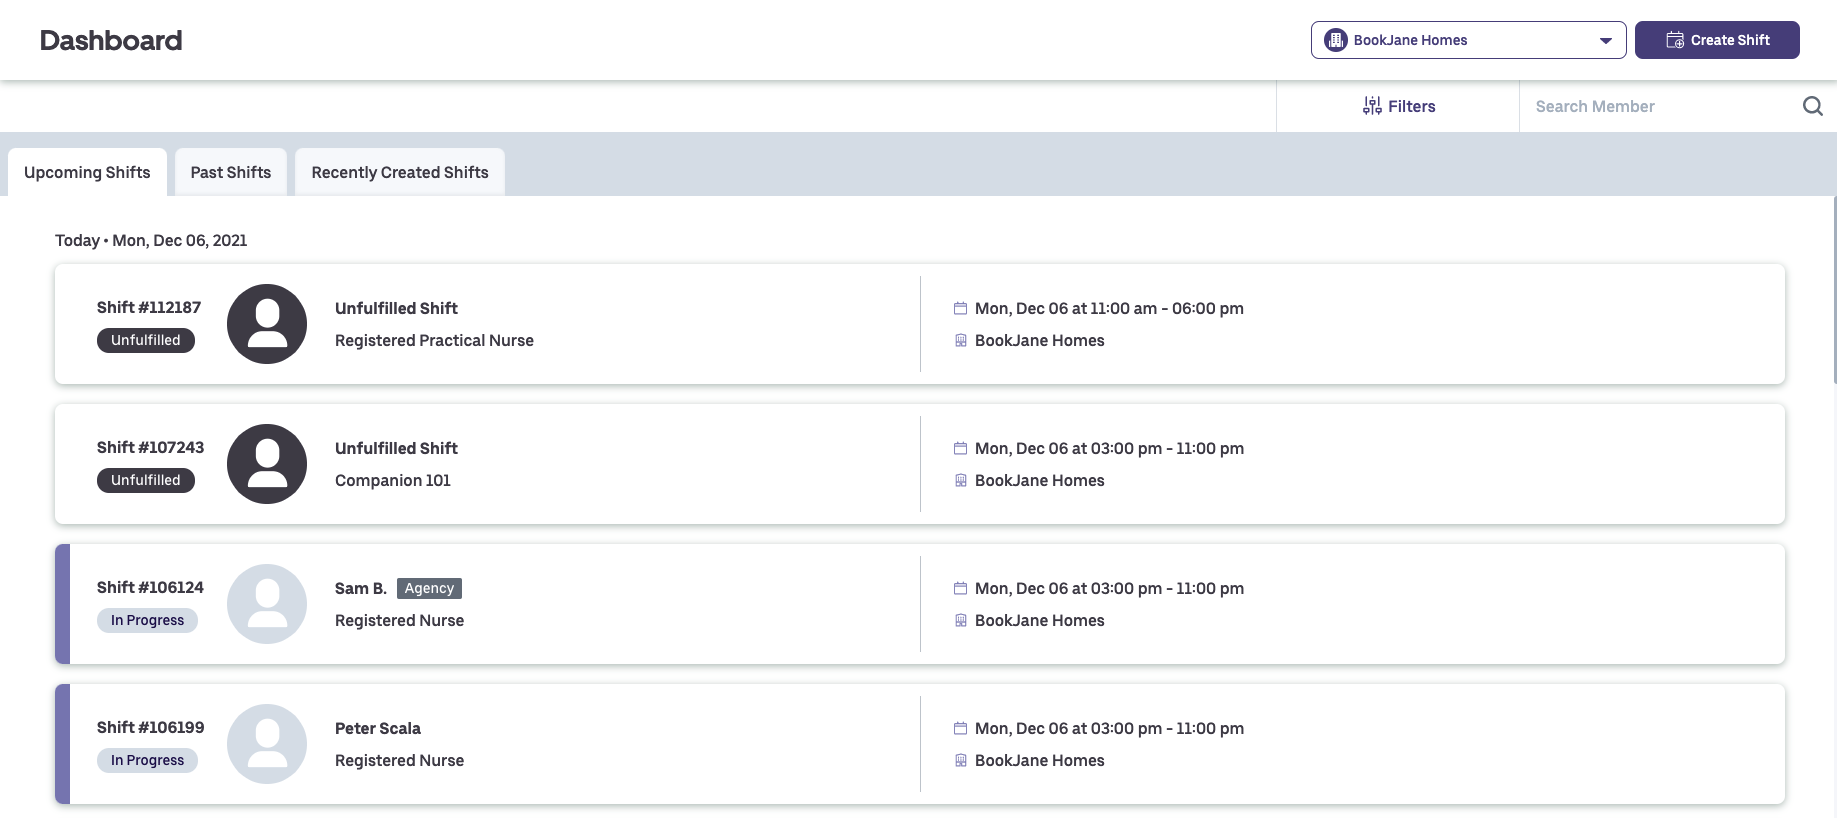
Task: Select the Upcoming Shifts tab
Action: (x=87, y=172)
